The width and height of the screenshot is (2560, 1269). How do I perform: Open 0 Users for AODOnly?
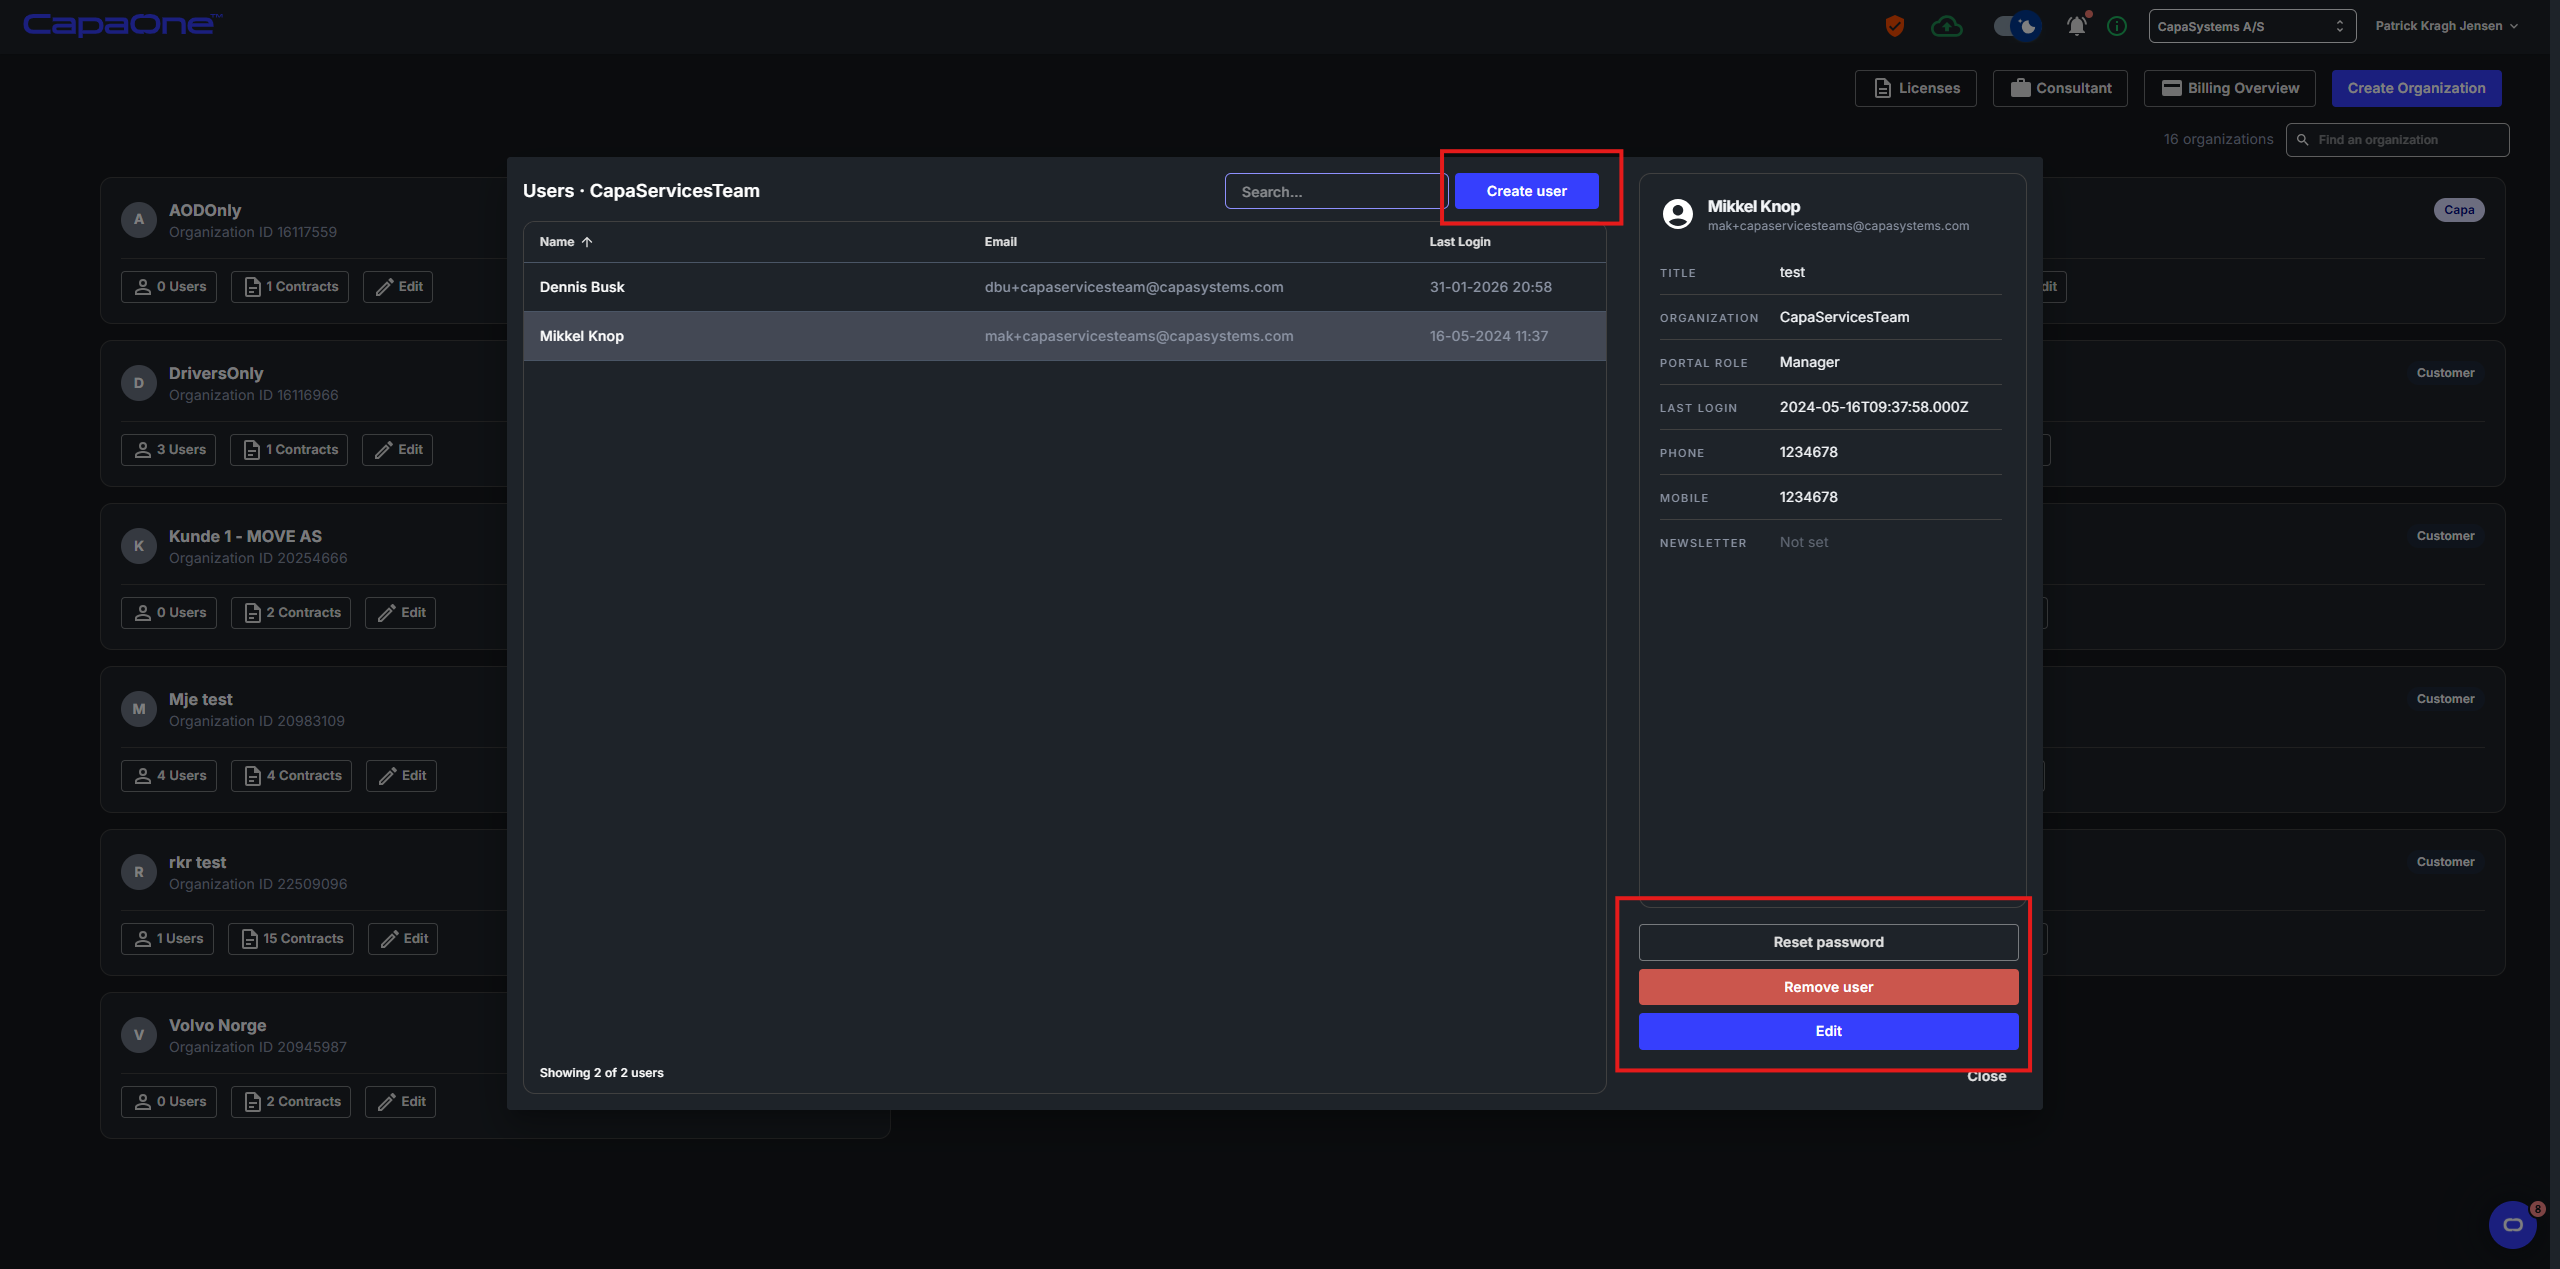(169, 287)
